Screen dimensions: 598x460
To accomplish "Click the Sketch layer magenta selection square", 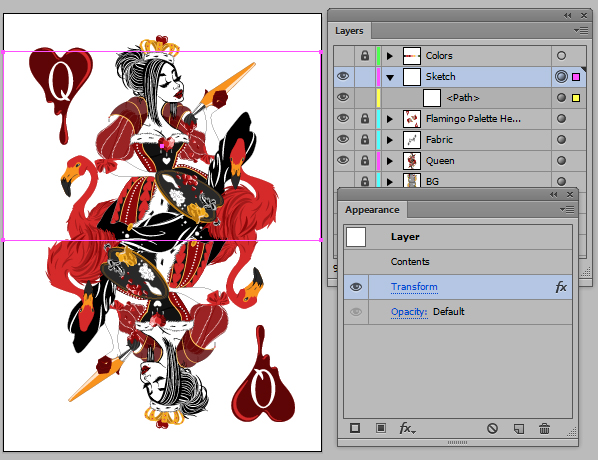I will coord(576,77).
